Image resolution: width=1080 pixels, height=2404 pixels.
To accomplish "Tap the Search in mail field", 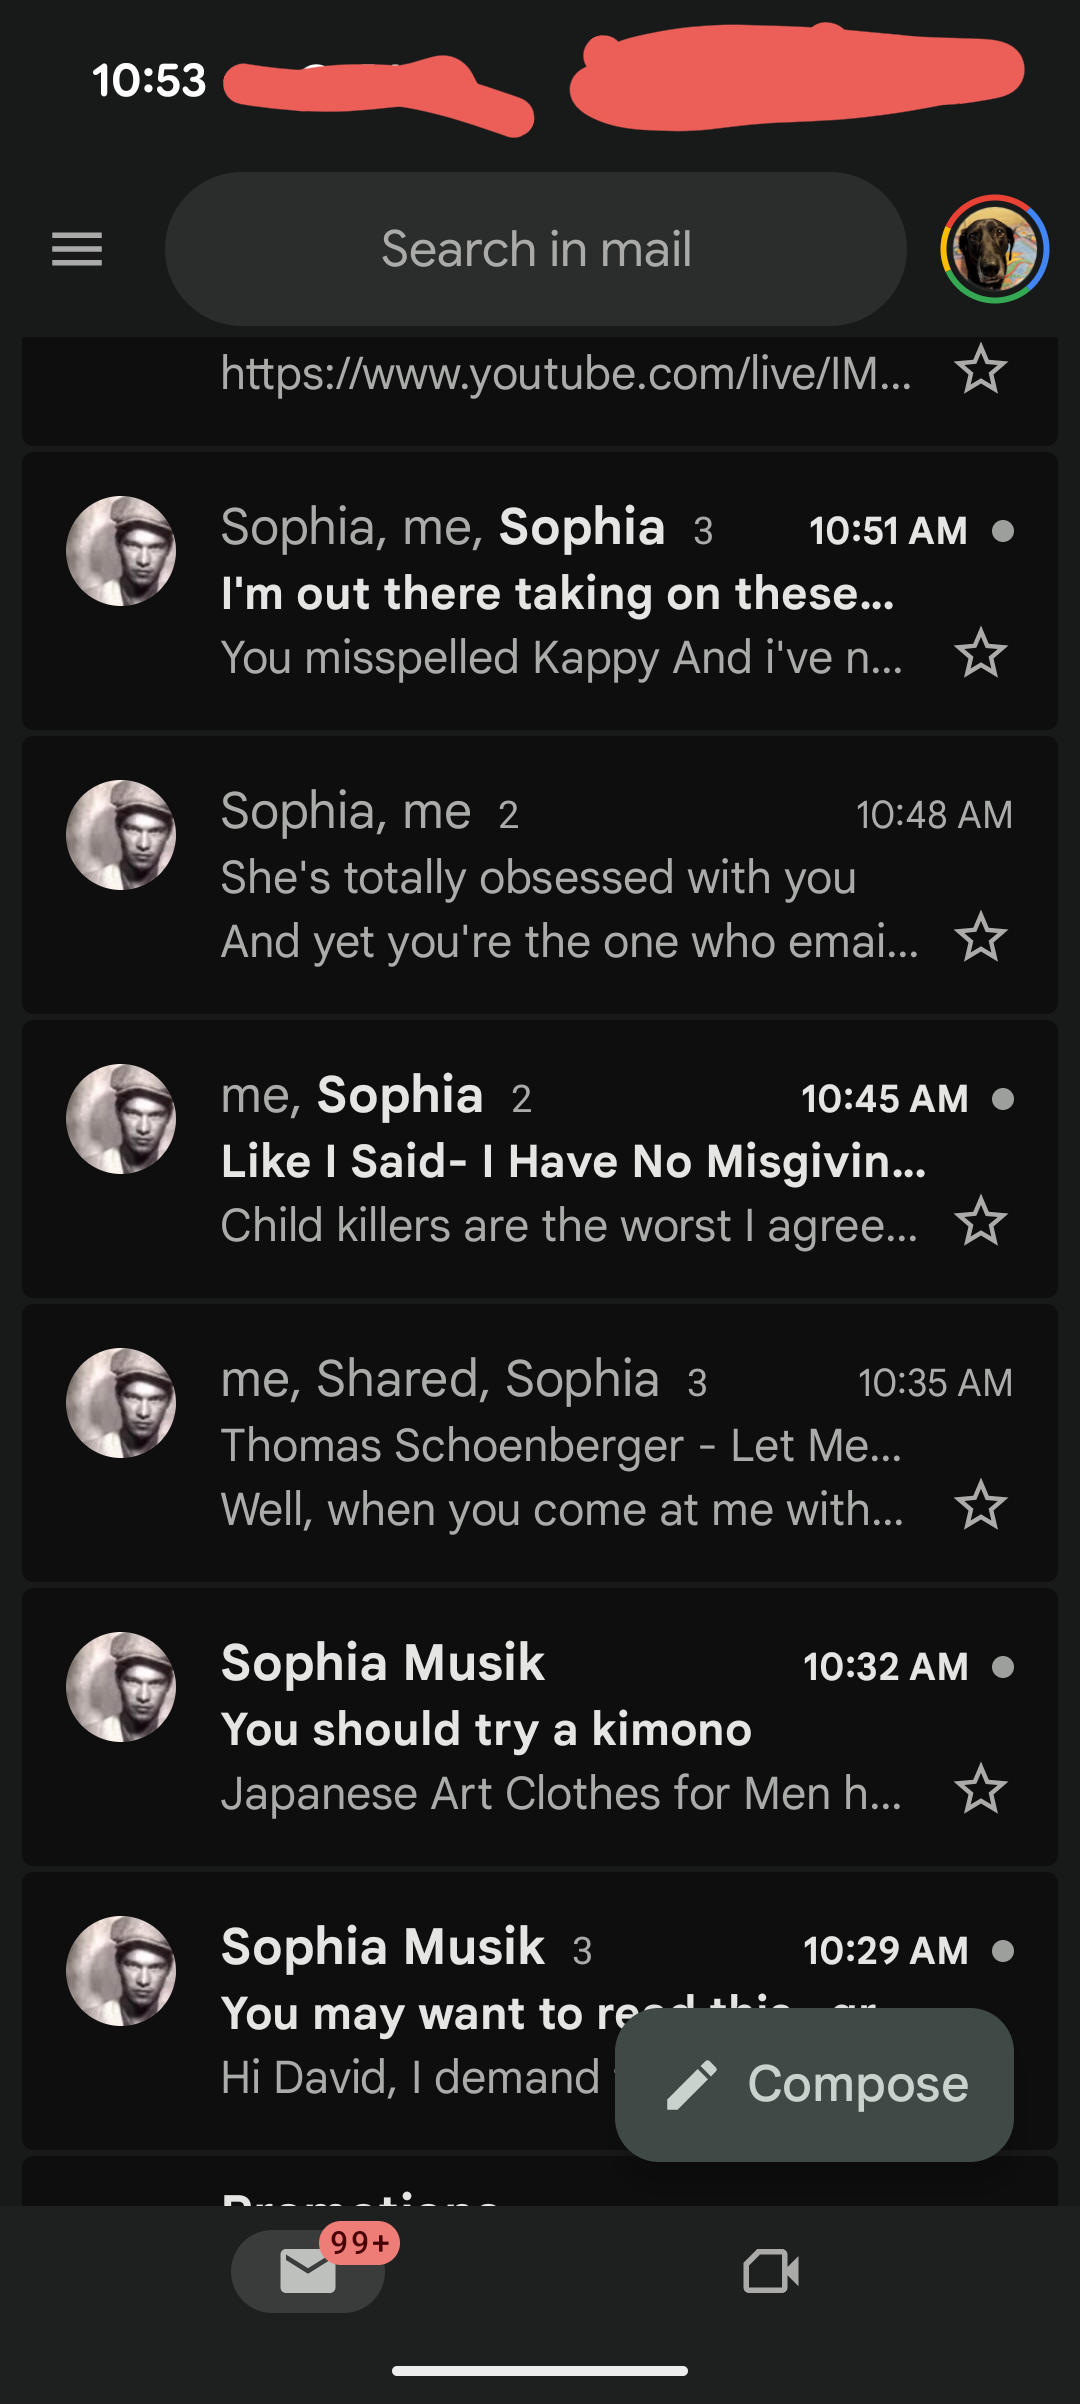I will coord(536,249).
